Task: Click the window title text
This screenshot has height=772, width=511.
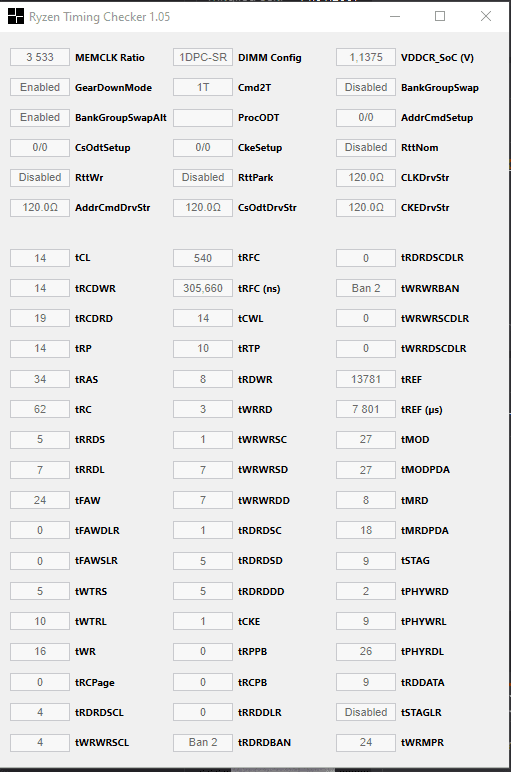Action: (x=99, y=17)
